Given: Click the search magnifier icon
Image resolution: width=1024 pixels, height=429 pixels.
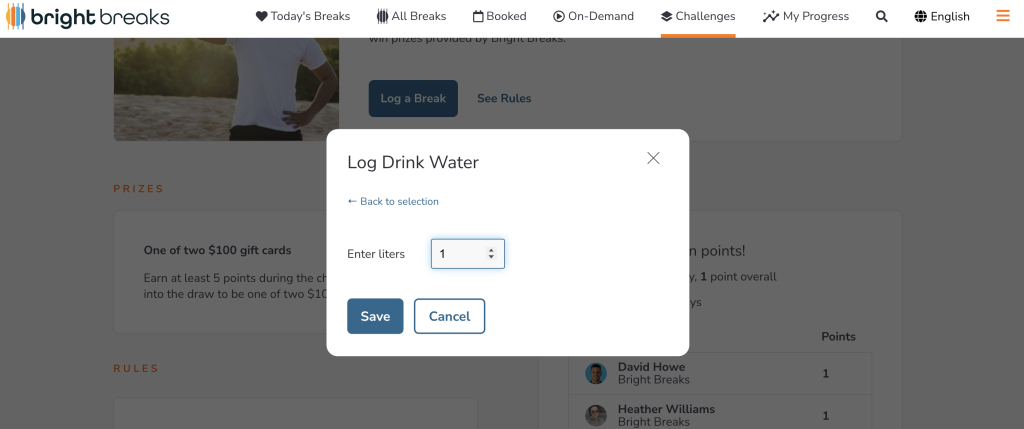Looking at the screenshot, I should coord(881,16).
